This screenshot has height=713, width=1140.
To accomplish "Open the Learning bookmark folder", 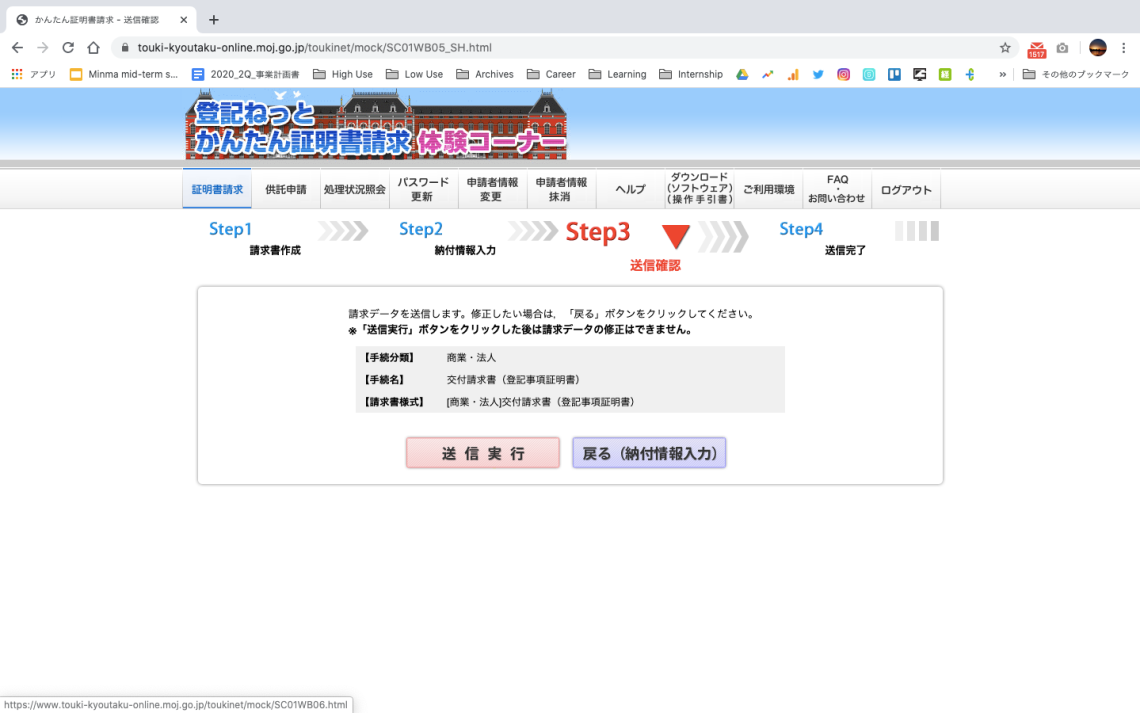I will 617,74.
